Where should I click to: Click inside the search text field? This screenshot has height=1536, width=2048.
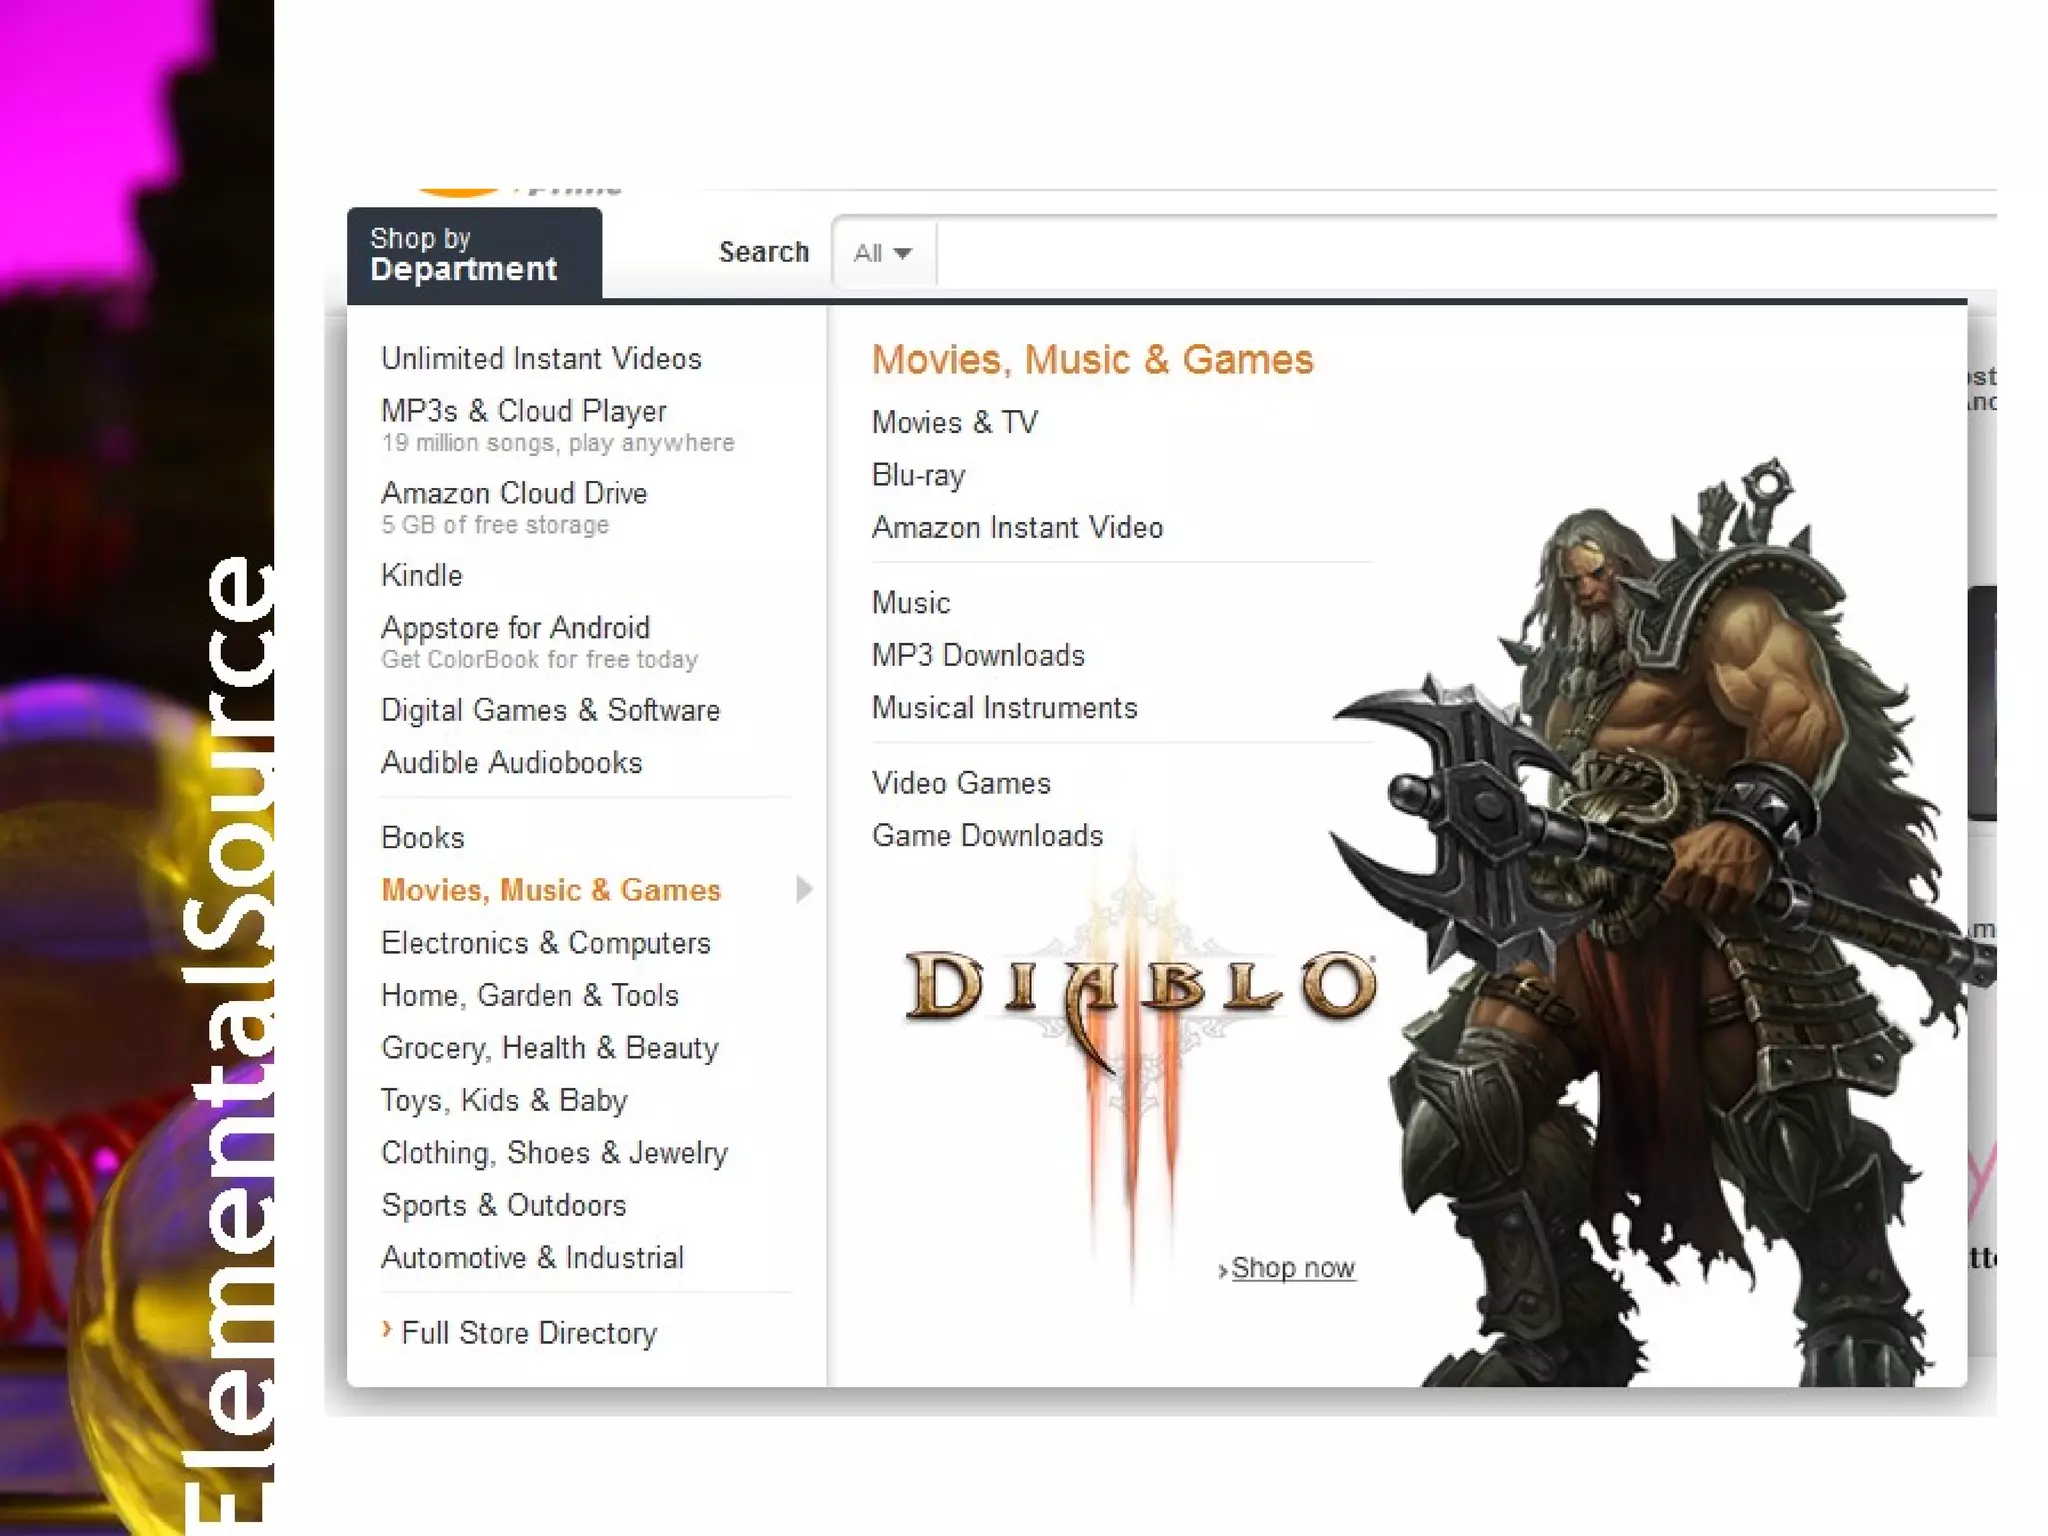click(1450, 253)
